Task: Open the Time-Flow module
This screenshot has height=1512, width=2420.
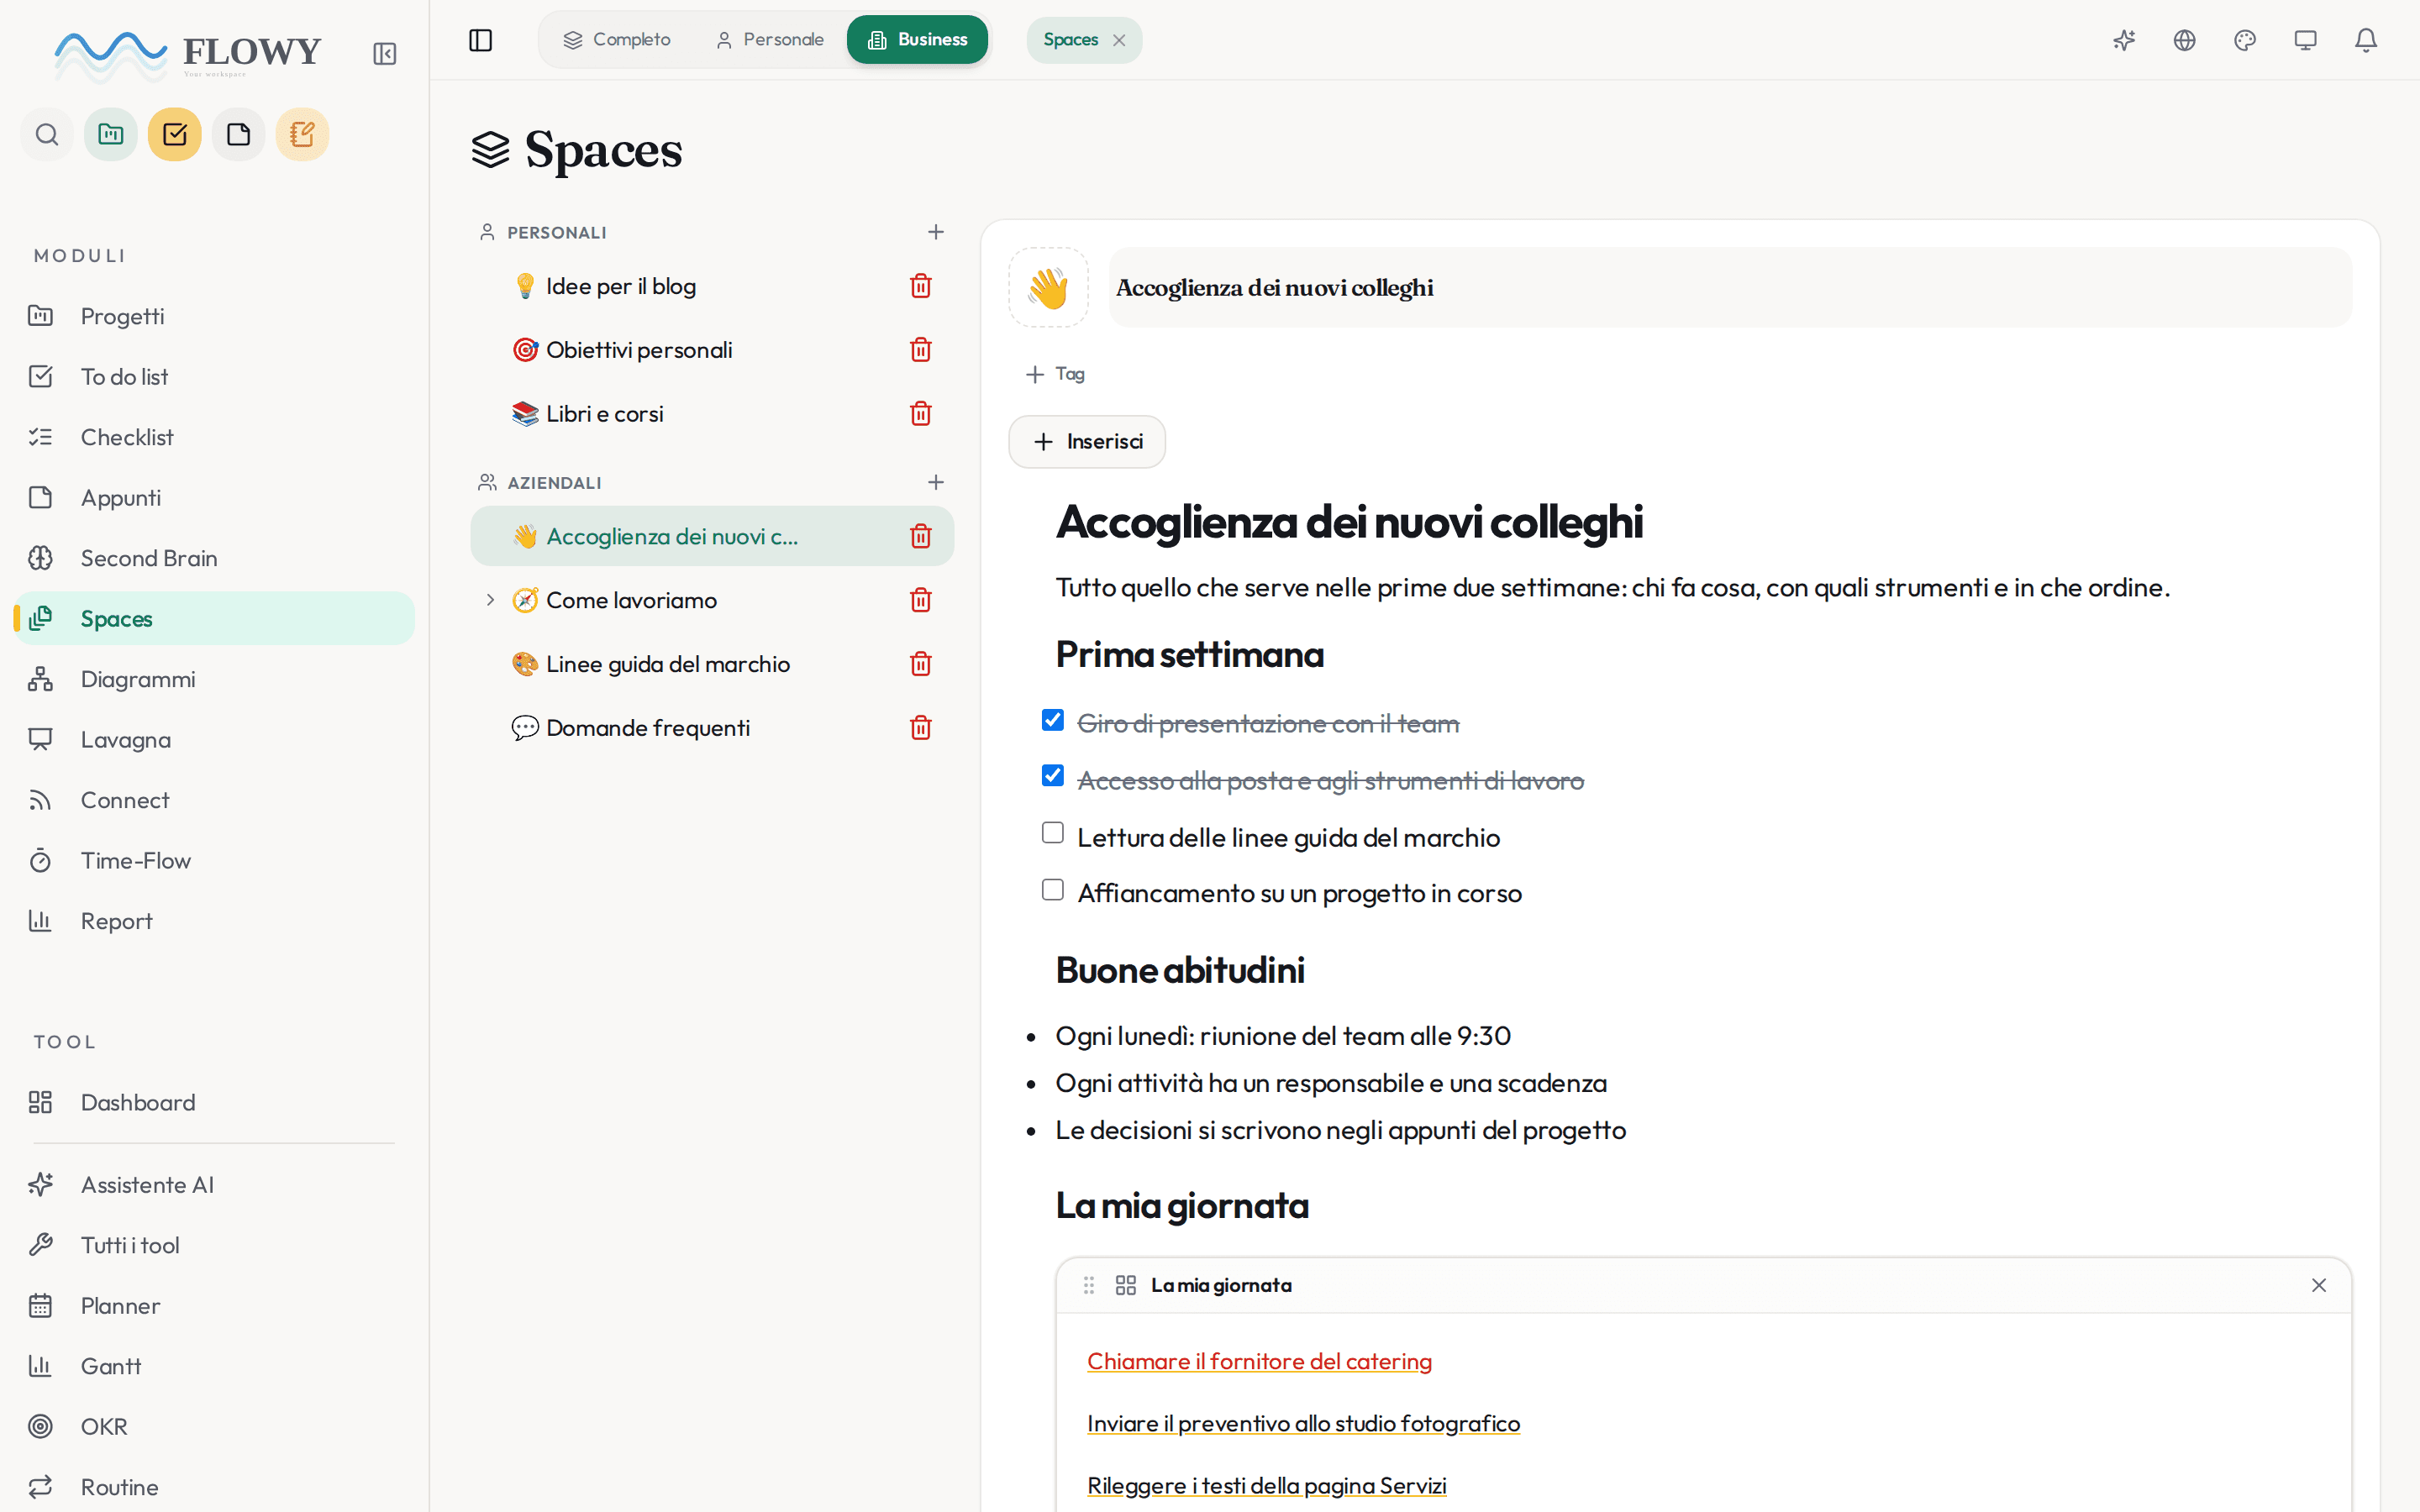Action: click(x=214, y=860)
